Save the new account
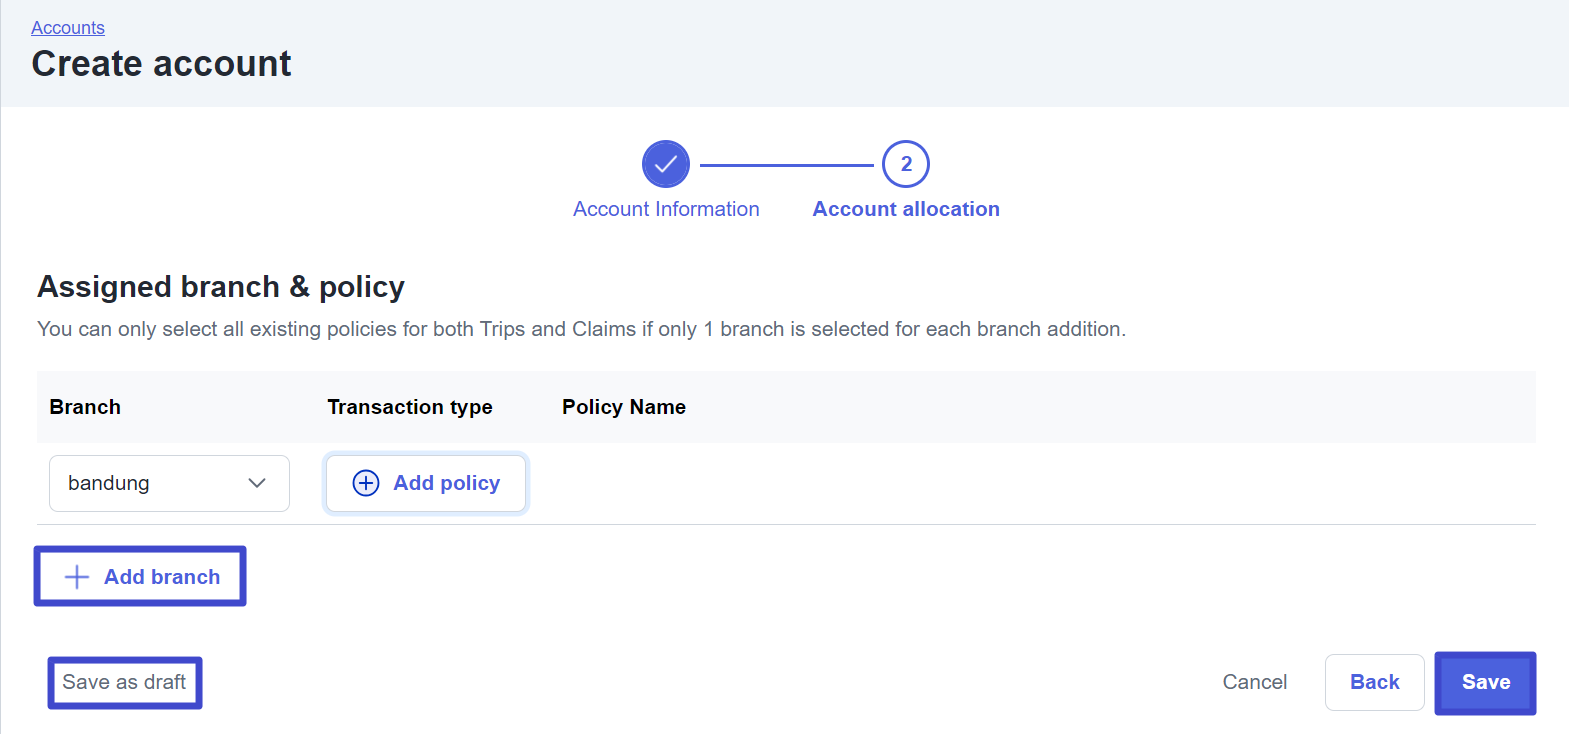Screen dimensions: 1569x734 (1485, 682)
